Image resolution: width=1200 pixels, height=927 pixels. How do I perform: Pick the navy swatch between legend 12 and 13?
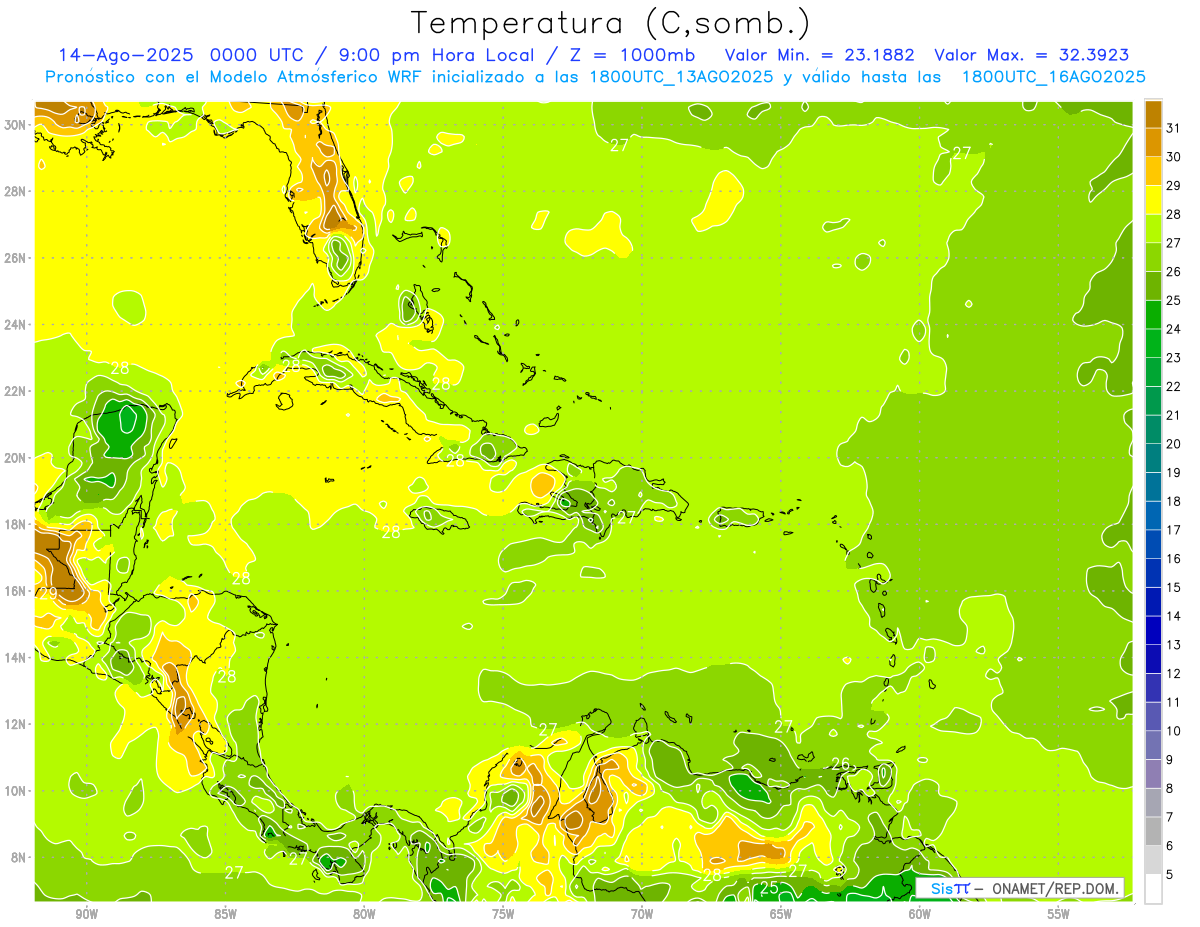point(1153,659)
